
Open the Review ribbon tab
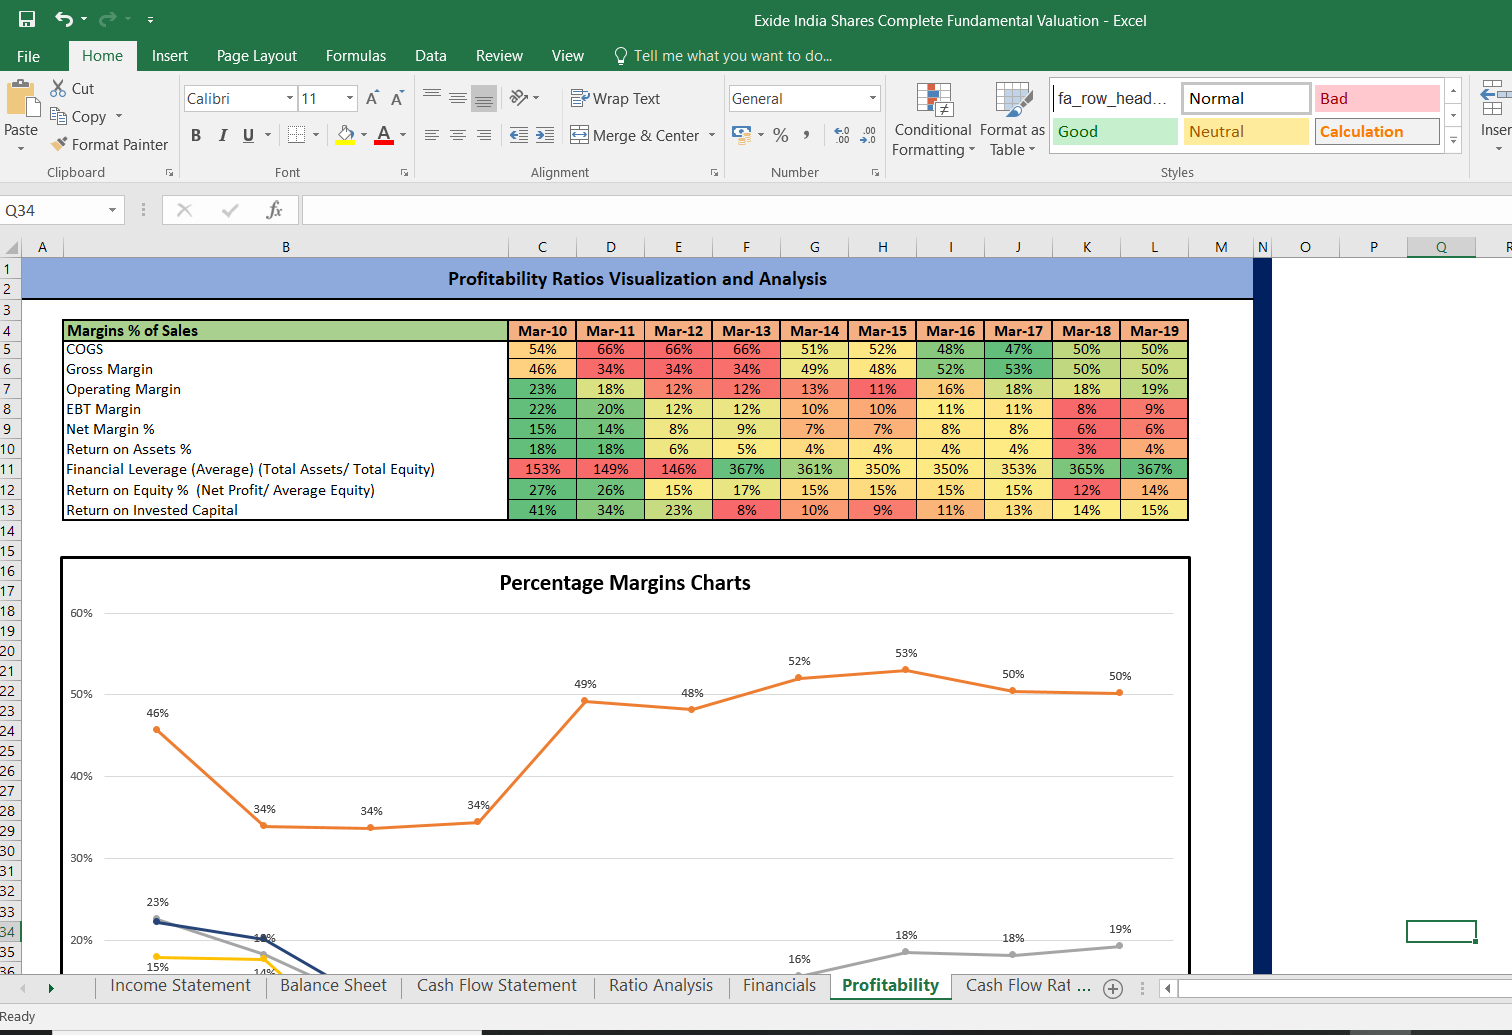[499, 56]
